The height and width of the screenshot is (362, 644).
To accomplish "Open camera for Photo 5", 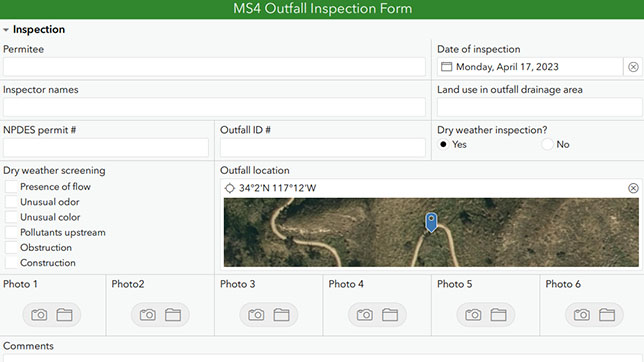I will (x=473, y=315).
